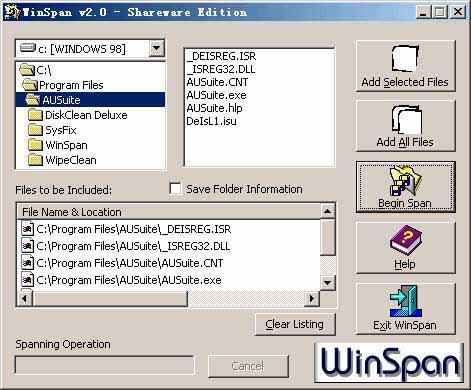
Task: Click the Clear Listing button
Action: tap(295, 324)
